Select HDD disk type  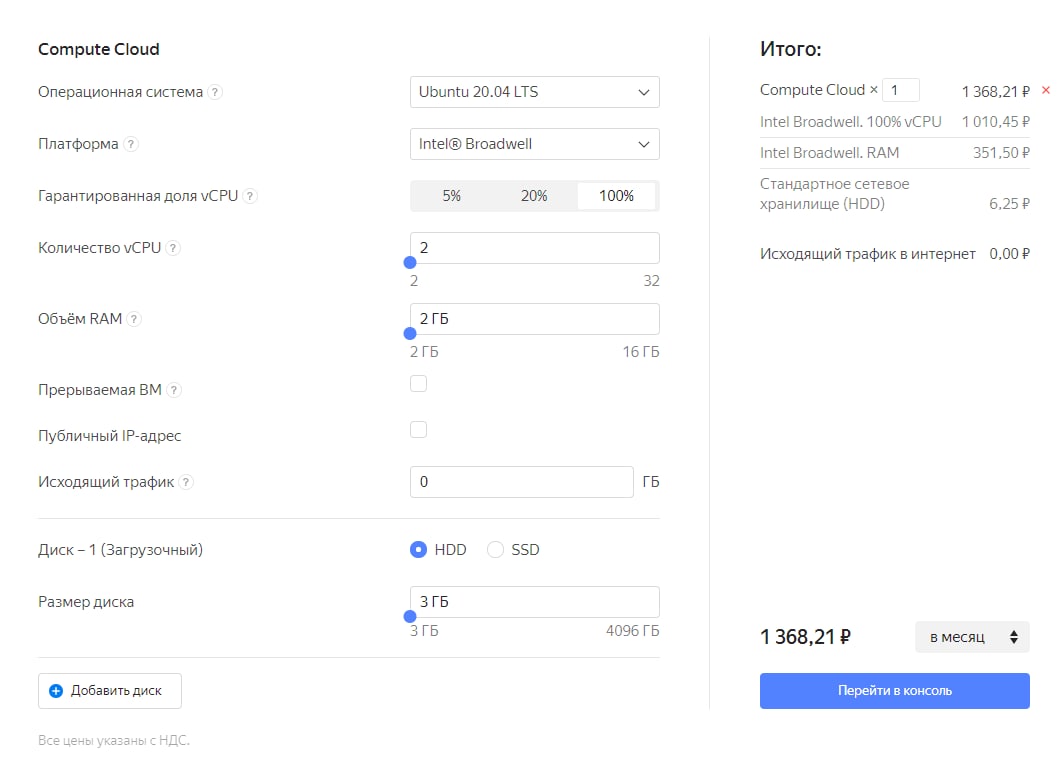(x=419, y=550)
